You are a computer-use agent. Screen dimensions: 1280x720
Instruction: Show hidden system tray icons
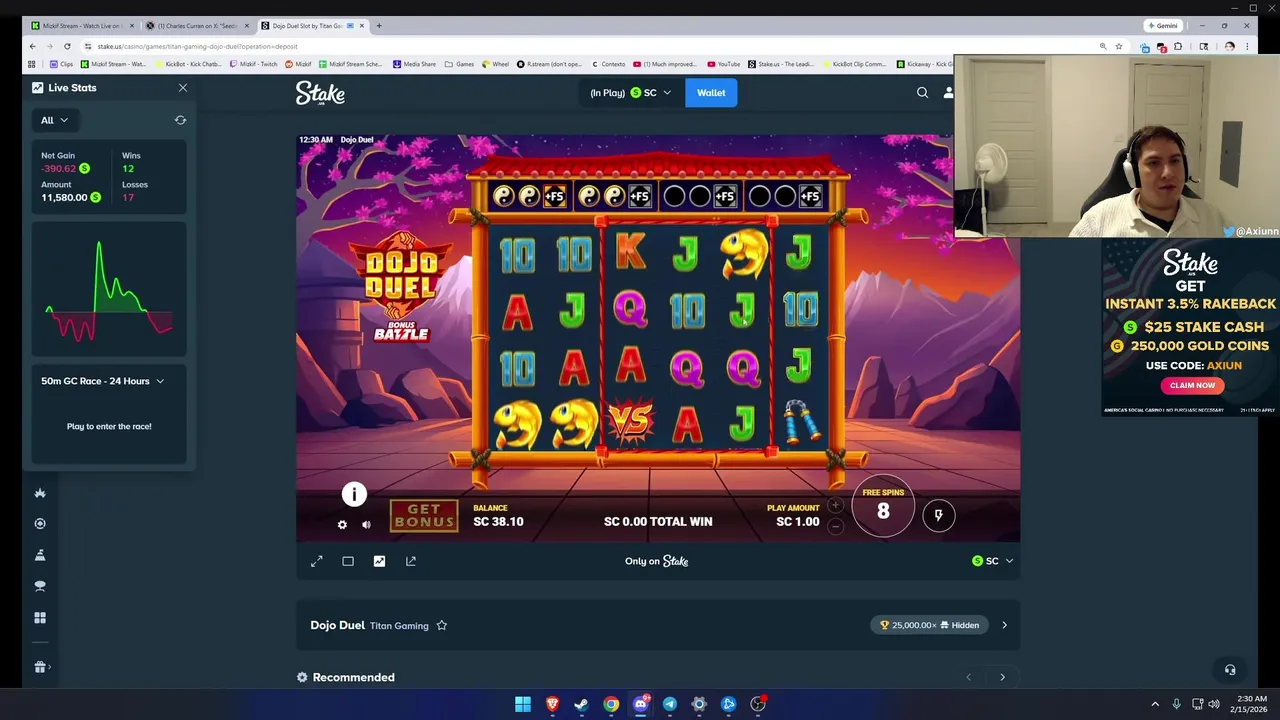coord(1155,704)
